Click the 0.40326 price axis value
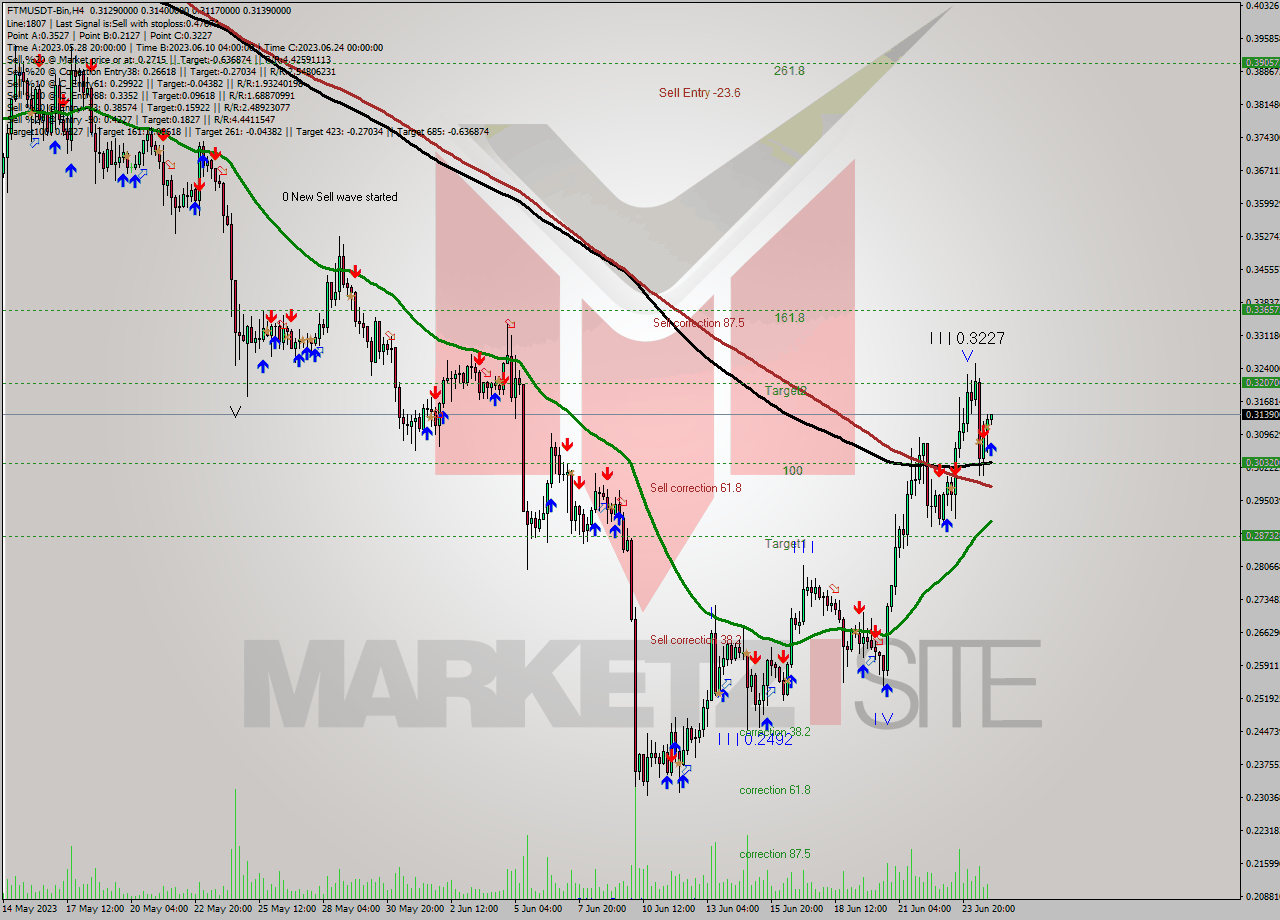The height and width of the screenshot is (920, 1280). coord(1262,6)
